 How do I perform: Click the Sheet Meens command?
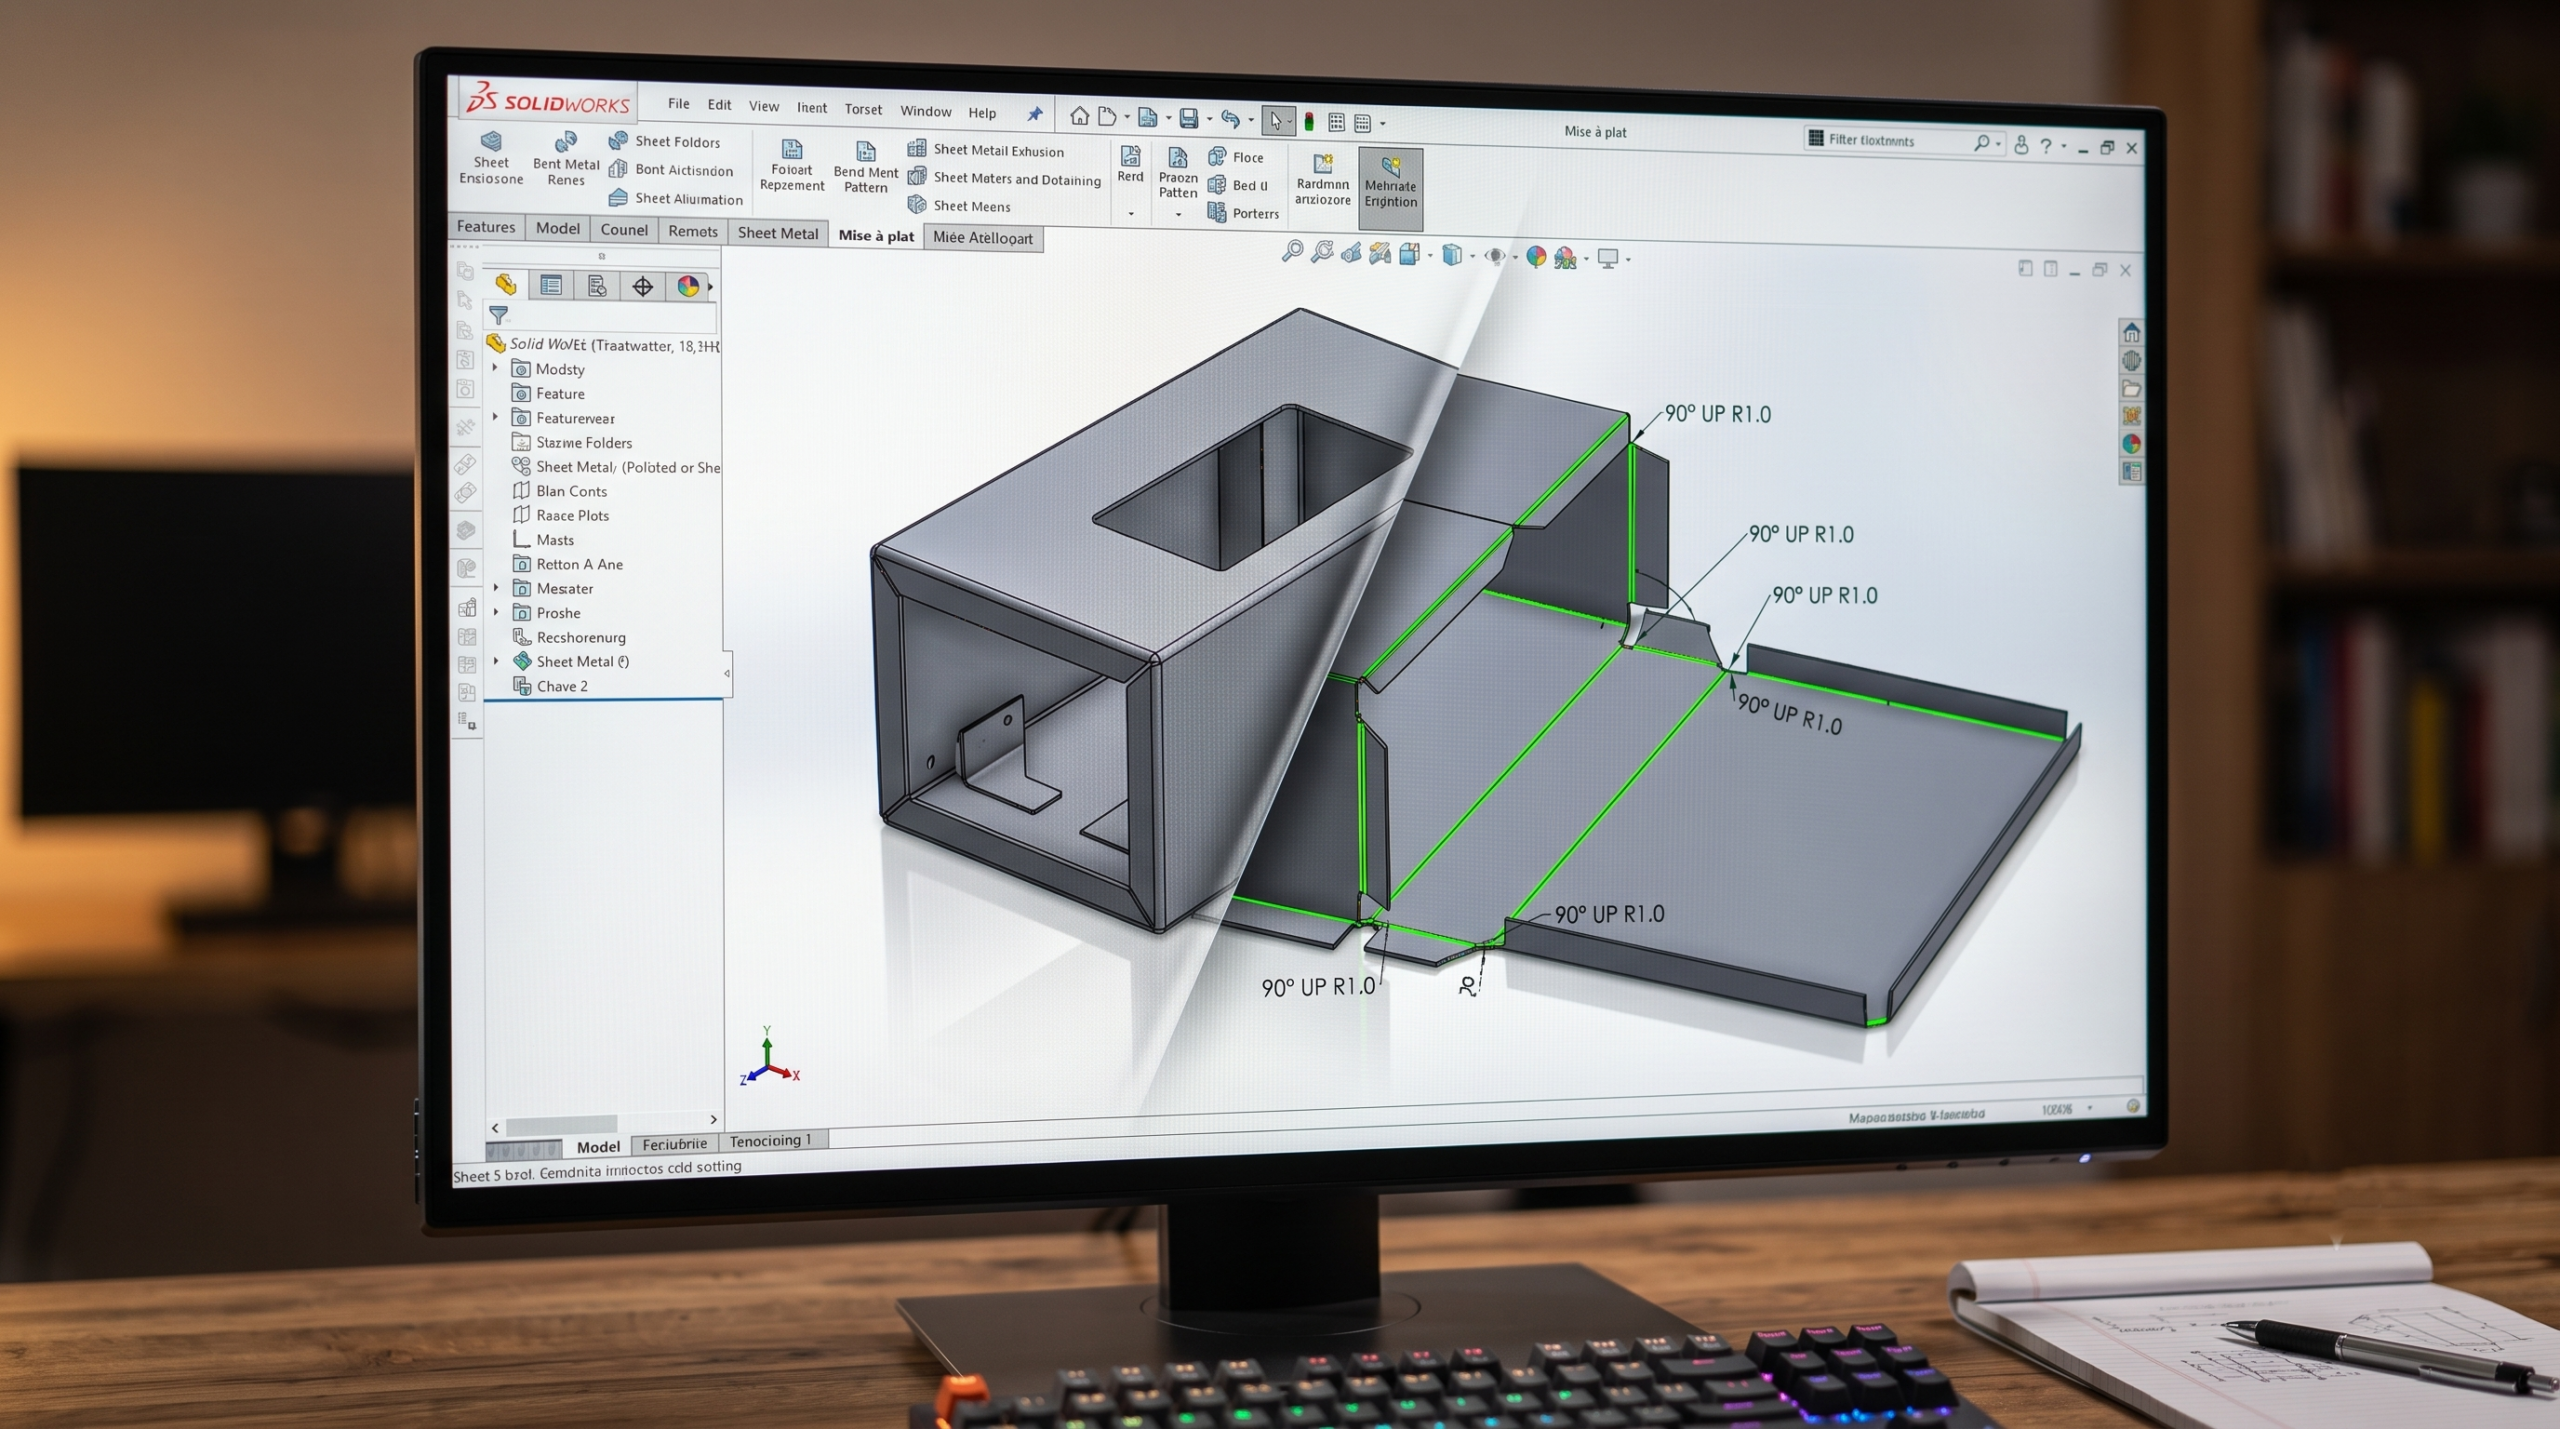tap(959, 205)
